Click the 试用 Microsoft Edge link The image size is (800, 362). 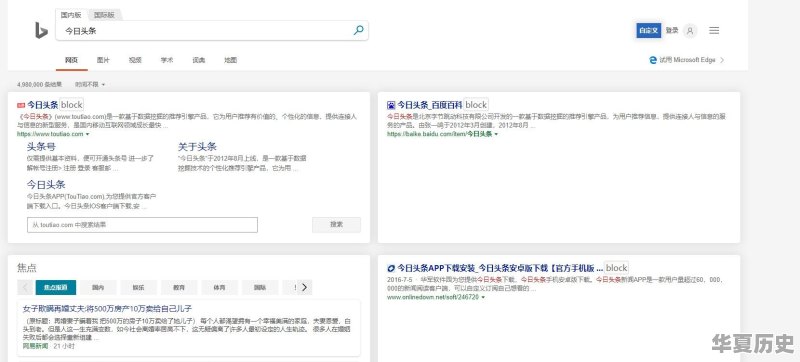[x=687, y=60]
